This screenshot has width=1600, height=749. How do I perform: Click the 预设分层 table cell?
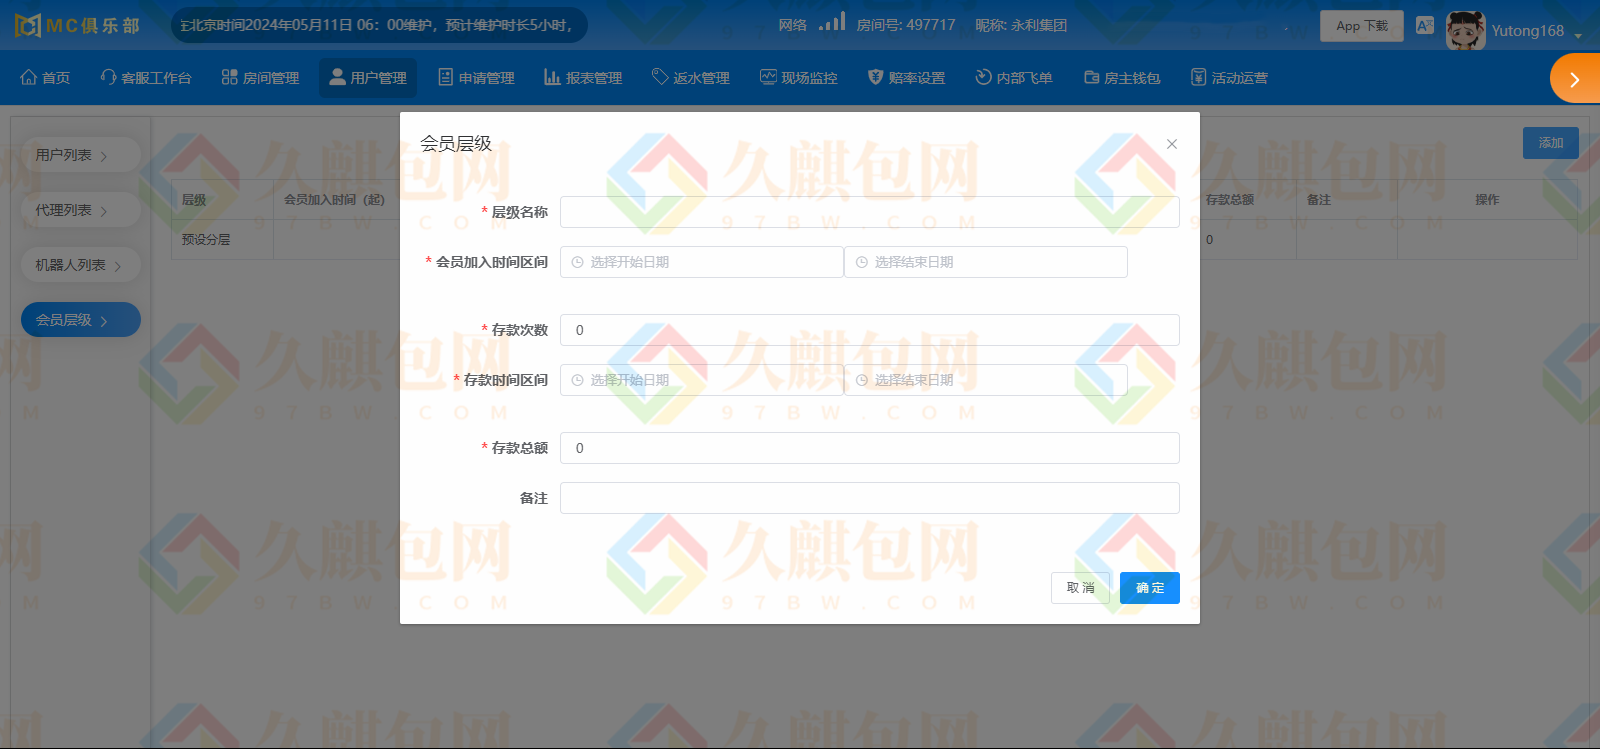222,240
